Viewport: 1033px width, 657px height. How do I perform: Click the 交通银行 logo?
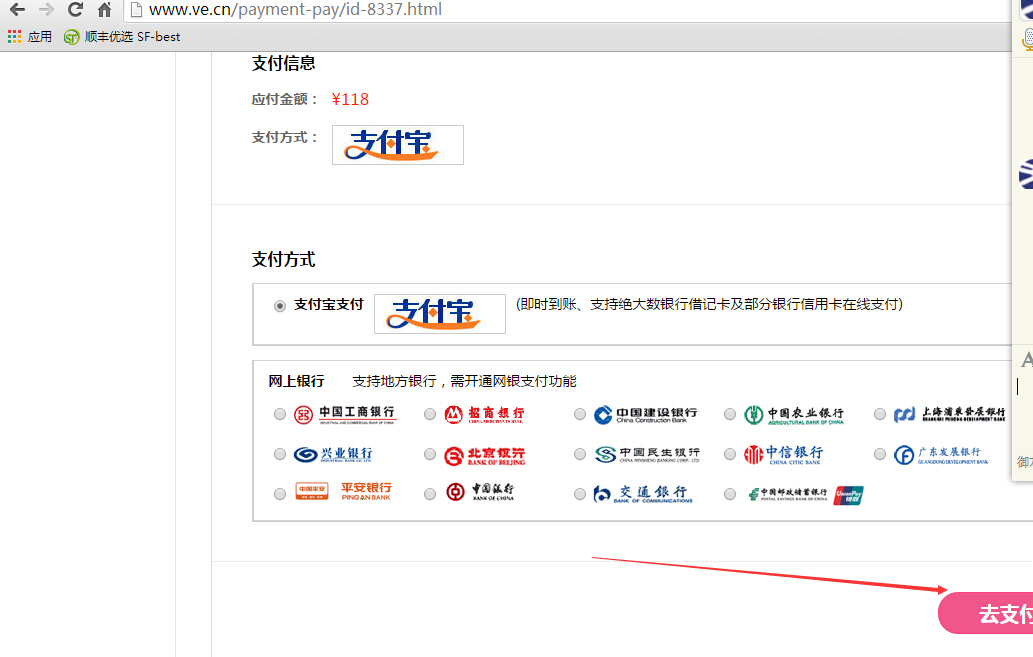tap(643, 494)
